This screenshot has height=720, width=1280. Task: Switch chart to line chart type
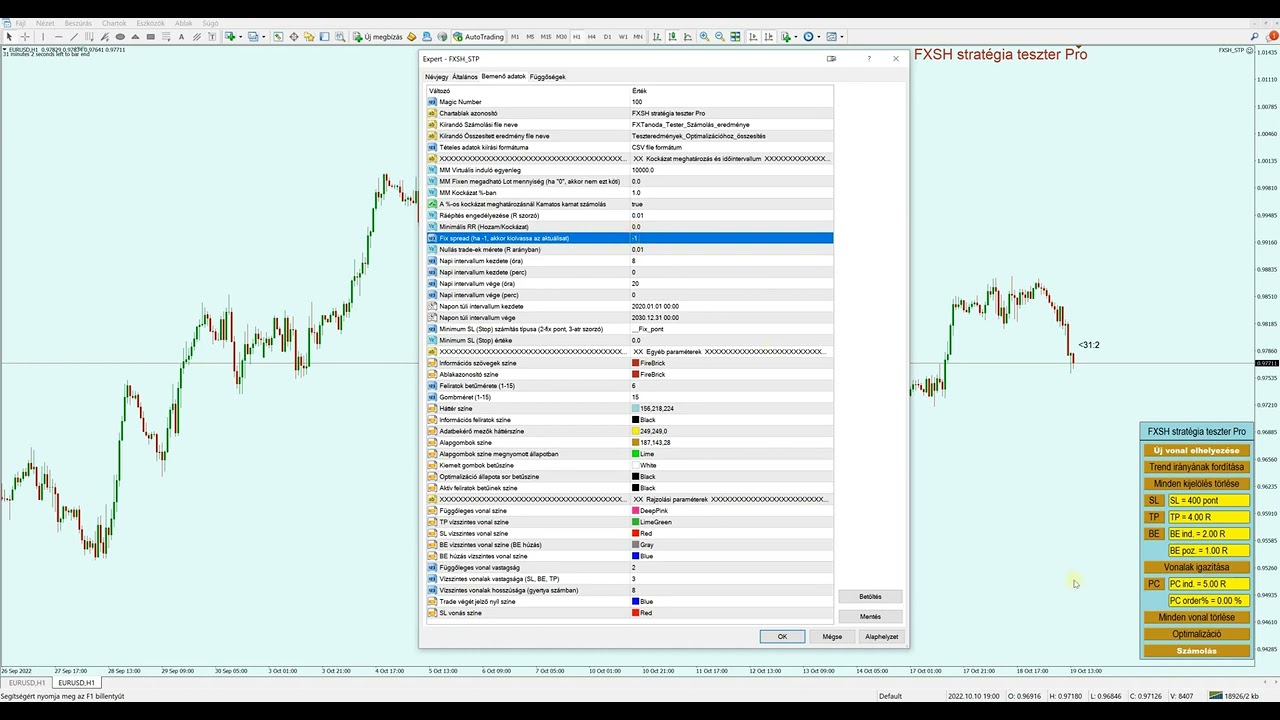[x=687, y=37]
